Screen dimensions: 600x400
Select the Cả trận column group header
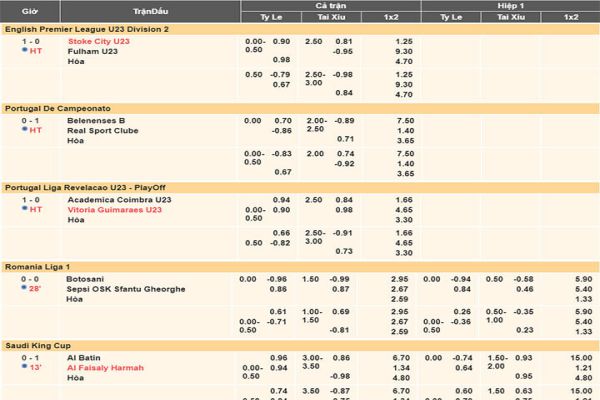tap(330, 5)
